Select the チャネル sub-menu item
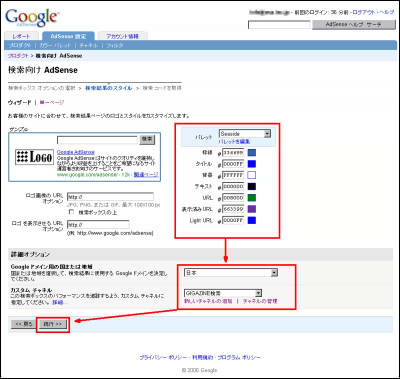This screenshot has height=379, width=400. pos(89,45)
